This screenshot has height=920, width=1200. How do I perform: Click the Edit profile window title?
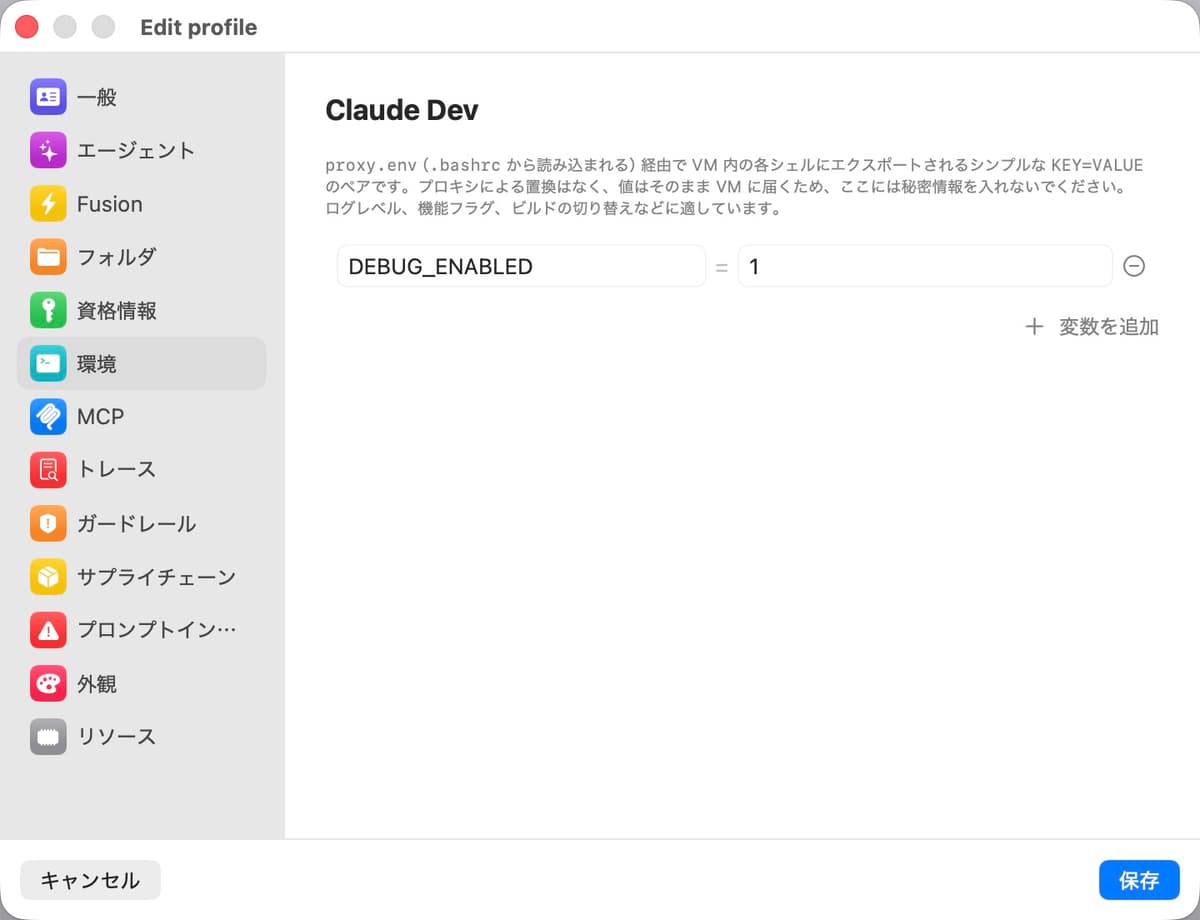tap(199, 27)
